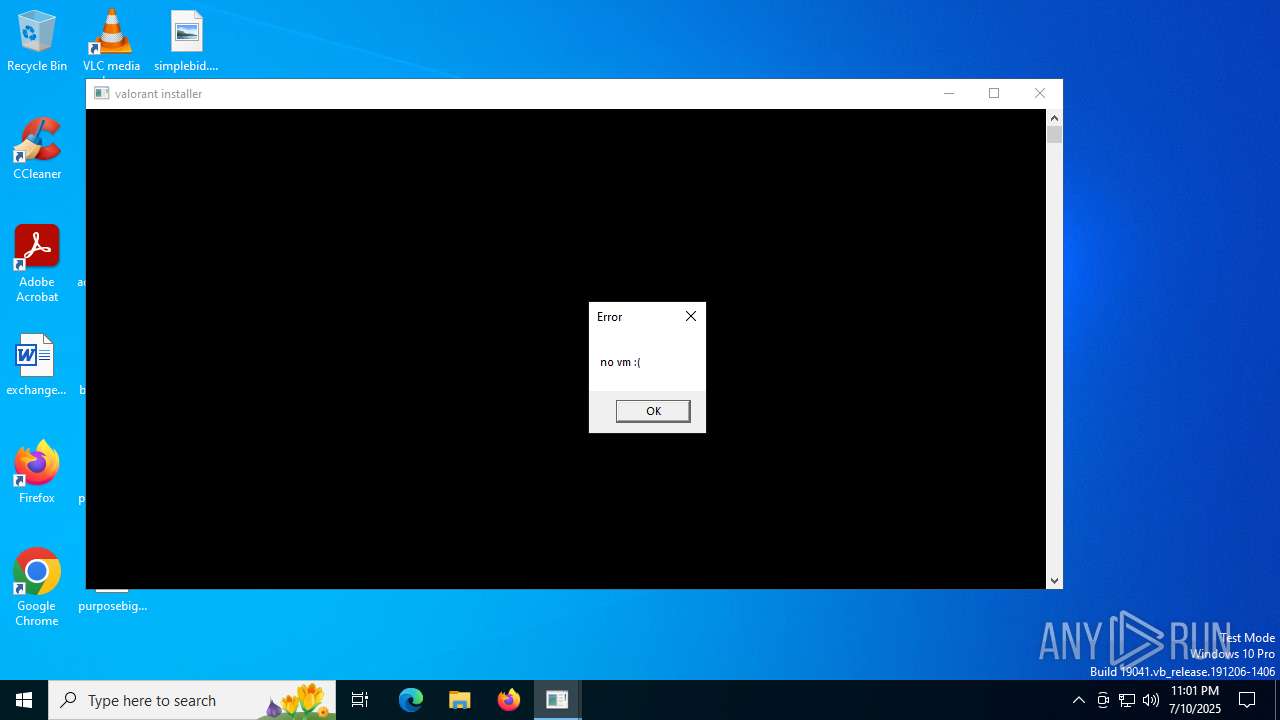Select the CCleaner desktop shortcut

point(37,149)
